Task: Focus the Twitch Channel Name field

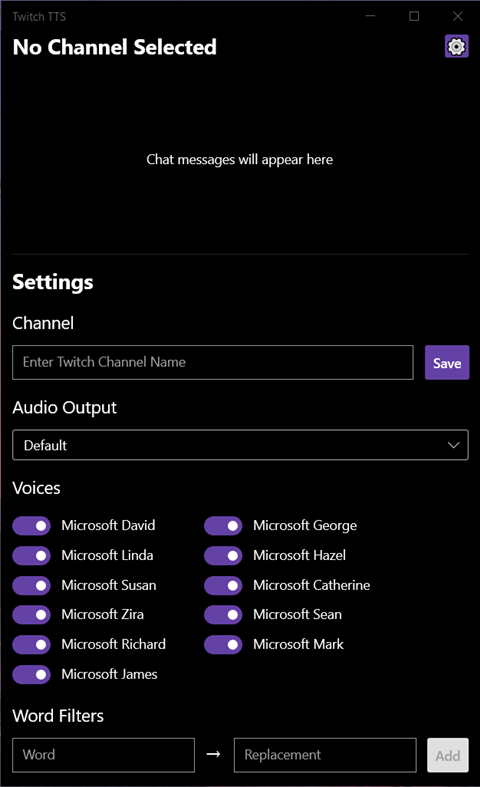Action: coord(213,362)
